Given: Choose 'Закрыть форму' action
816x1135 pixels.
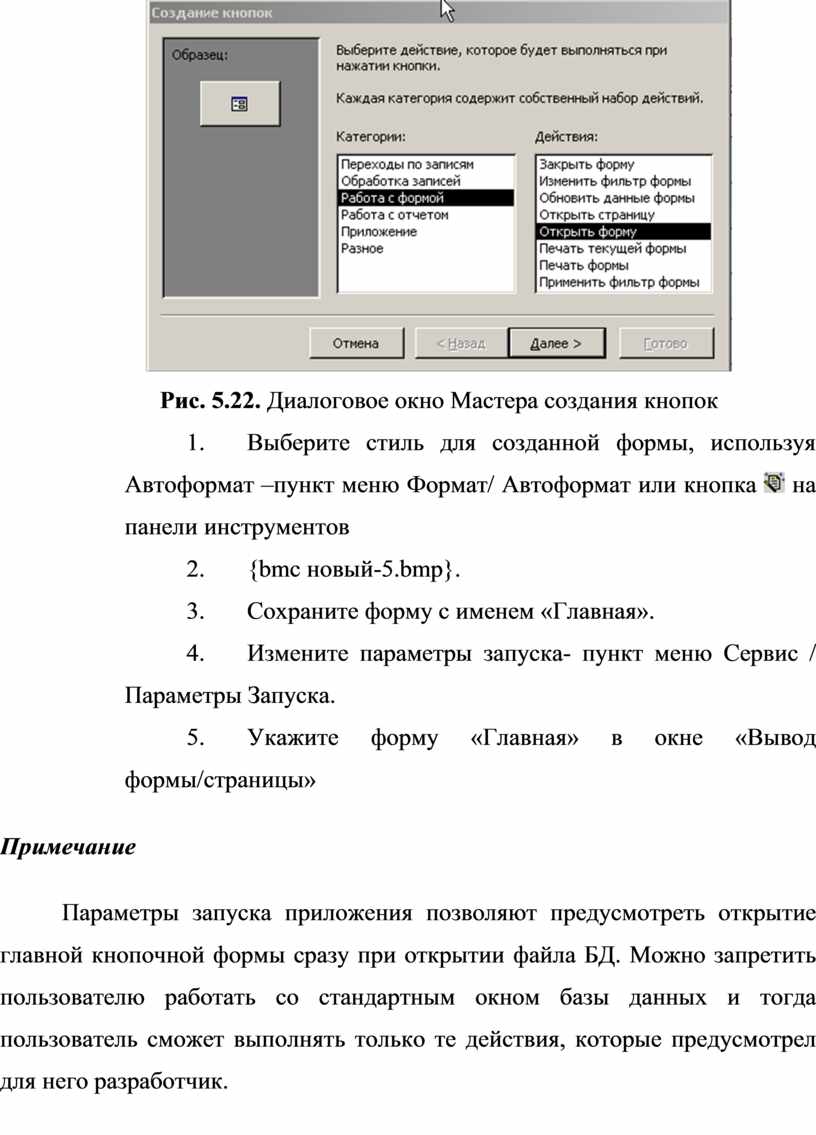Looking at the screenshot, I should pyautogui.click(x=587, y=164).
